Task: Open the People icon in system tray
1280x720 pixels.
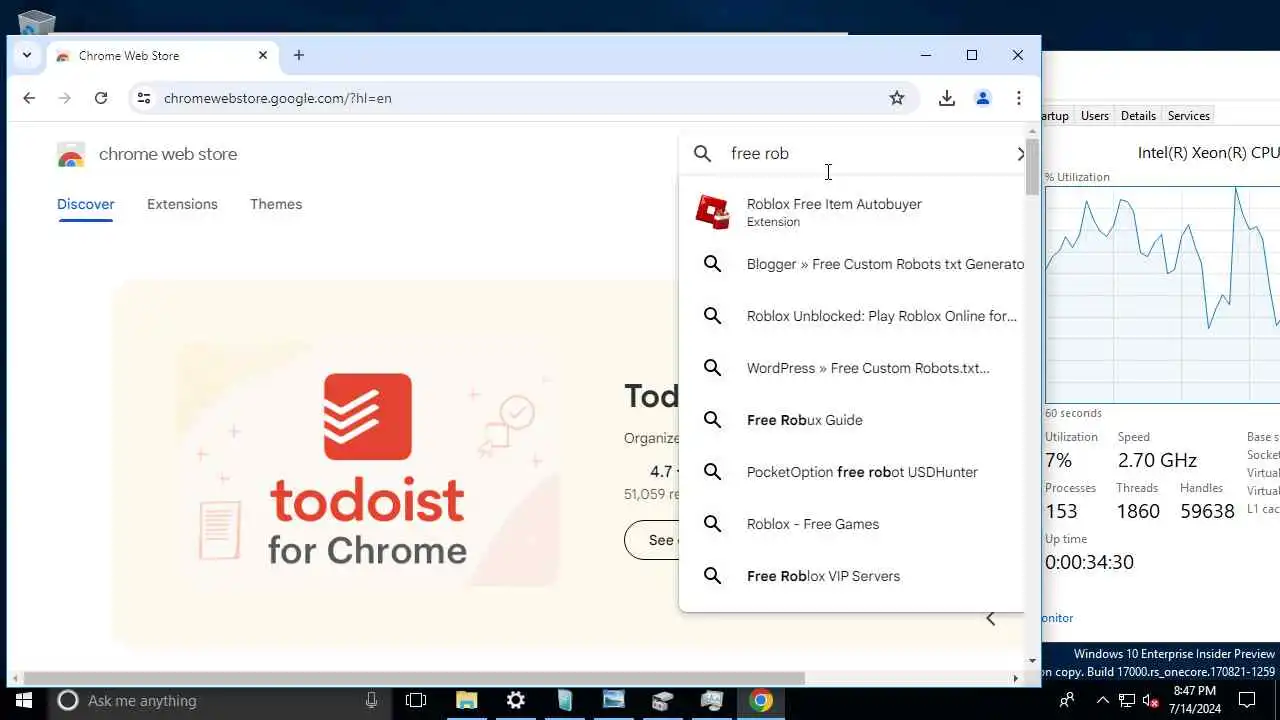Action: coord(1068,700)
